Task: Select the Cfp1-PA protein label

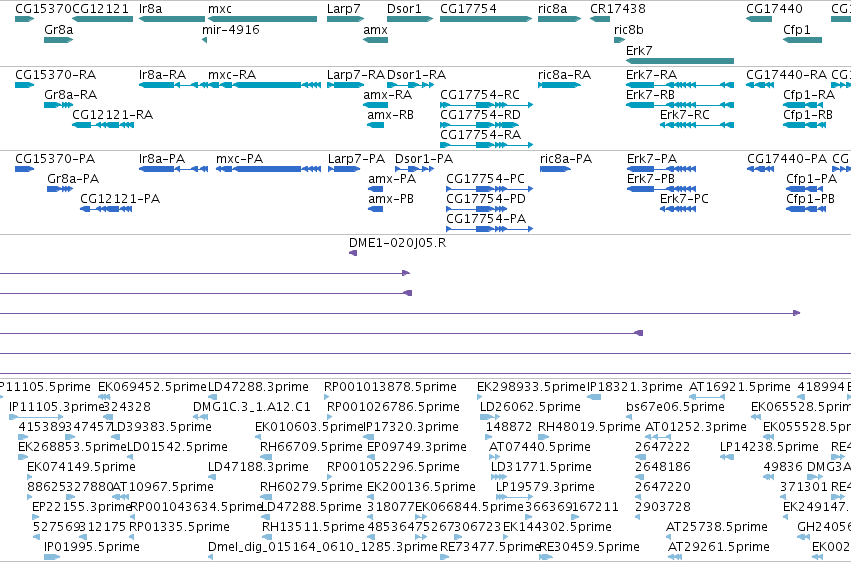Action: [x=811, y=179]
